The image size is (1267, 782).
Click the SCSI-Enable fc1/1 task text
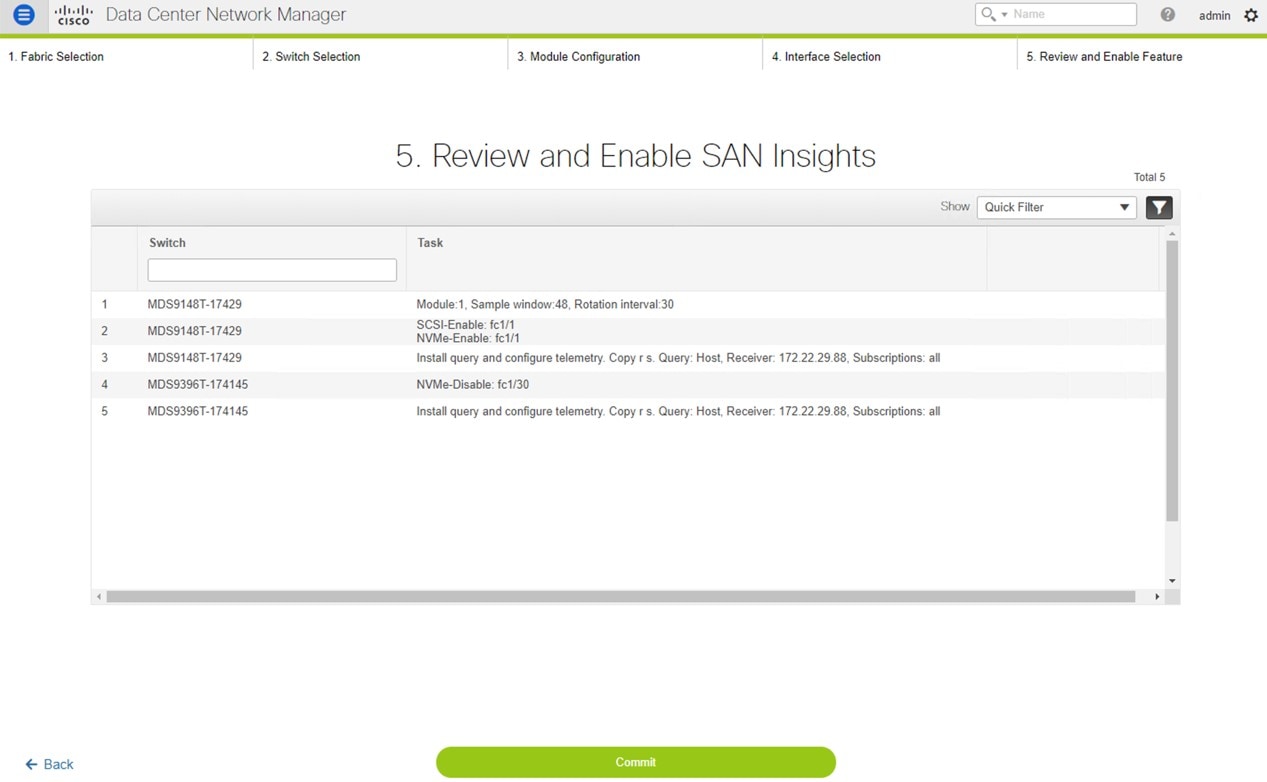pyautogui.click(x=466, y=325)
